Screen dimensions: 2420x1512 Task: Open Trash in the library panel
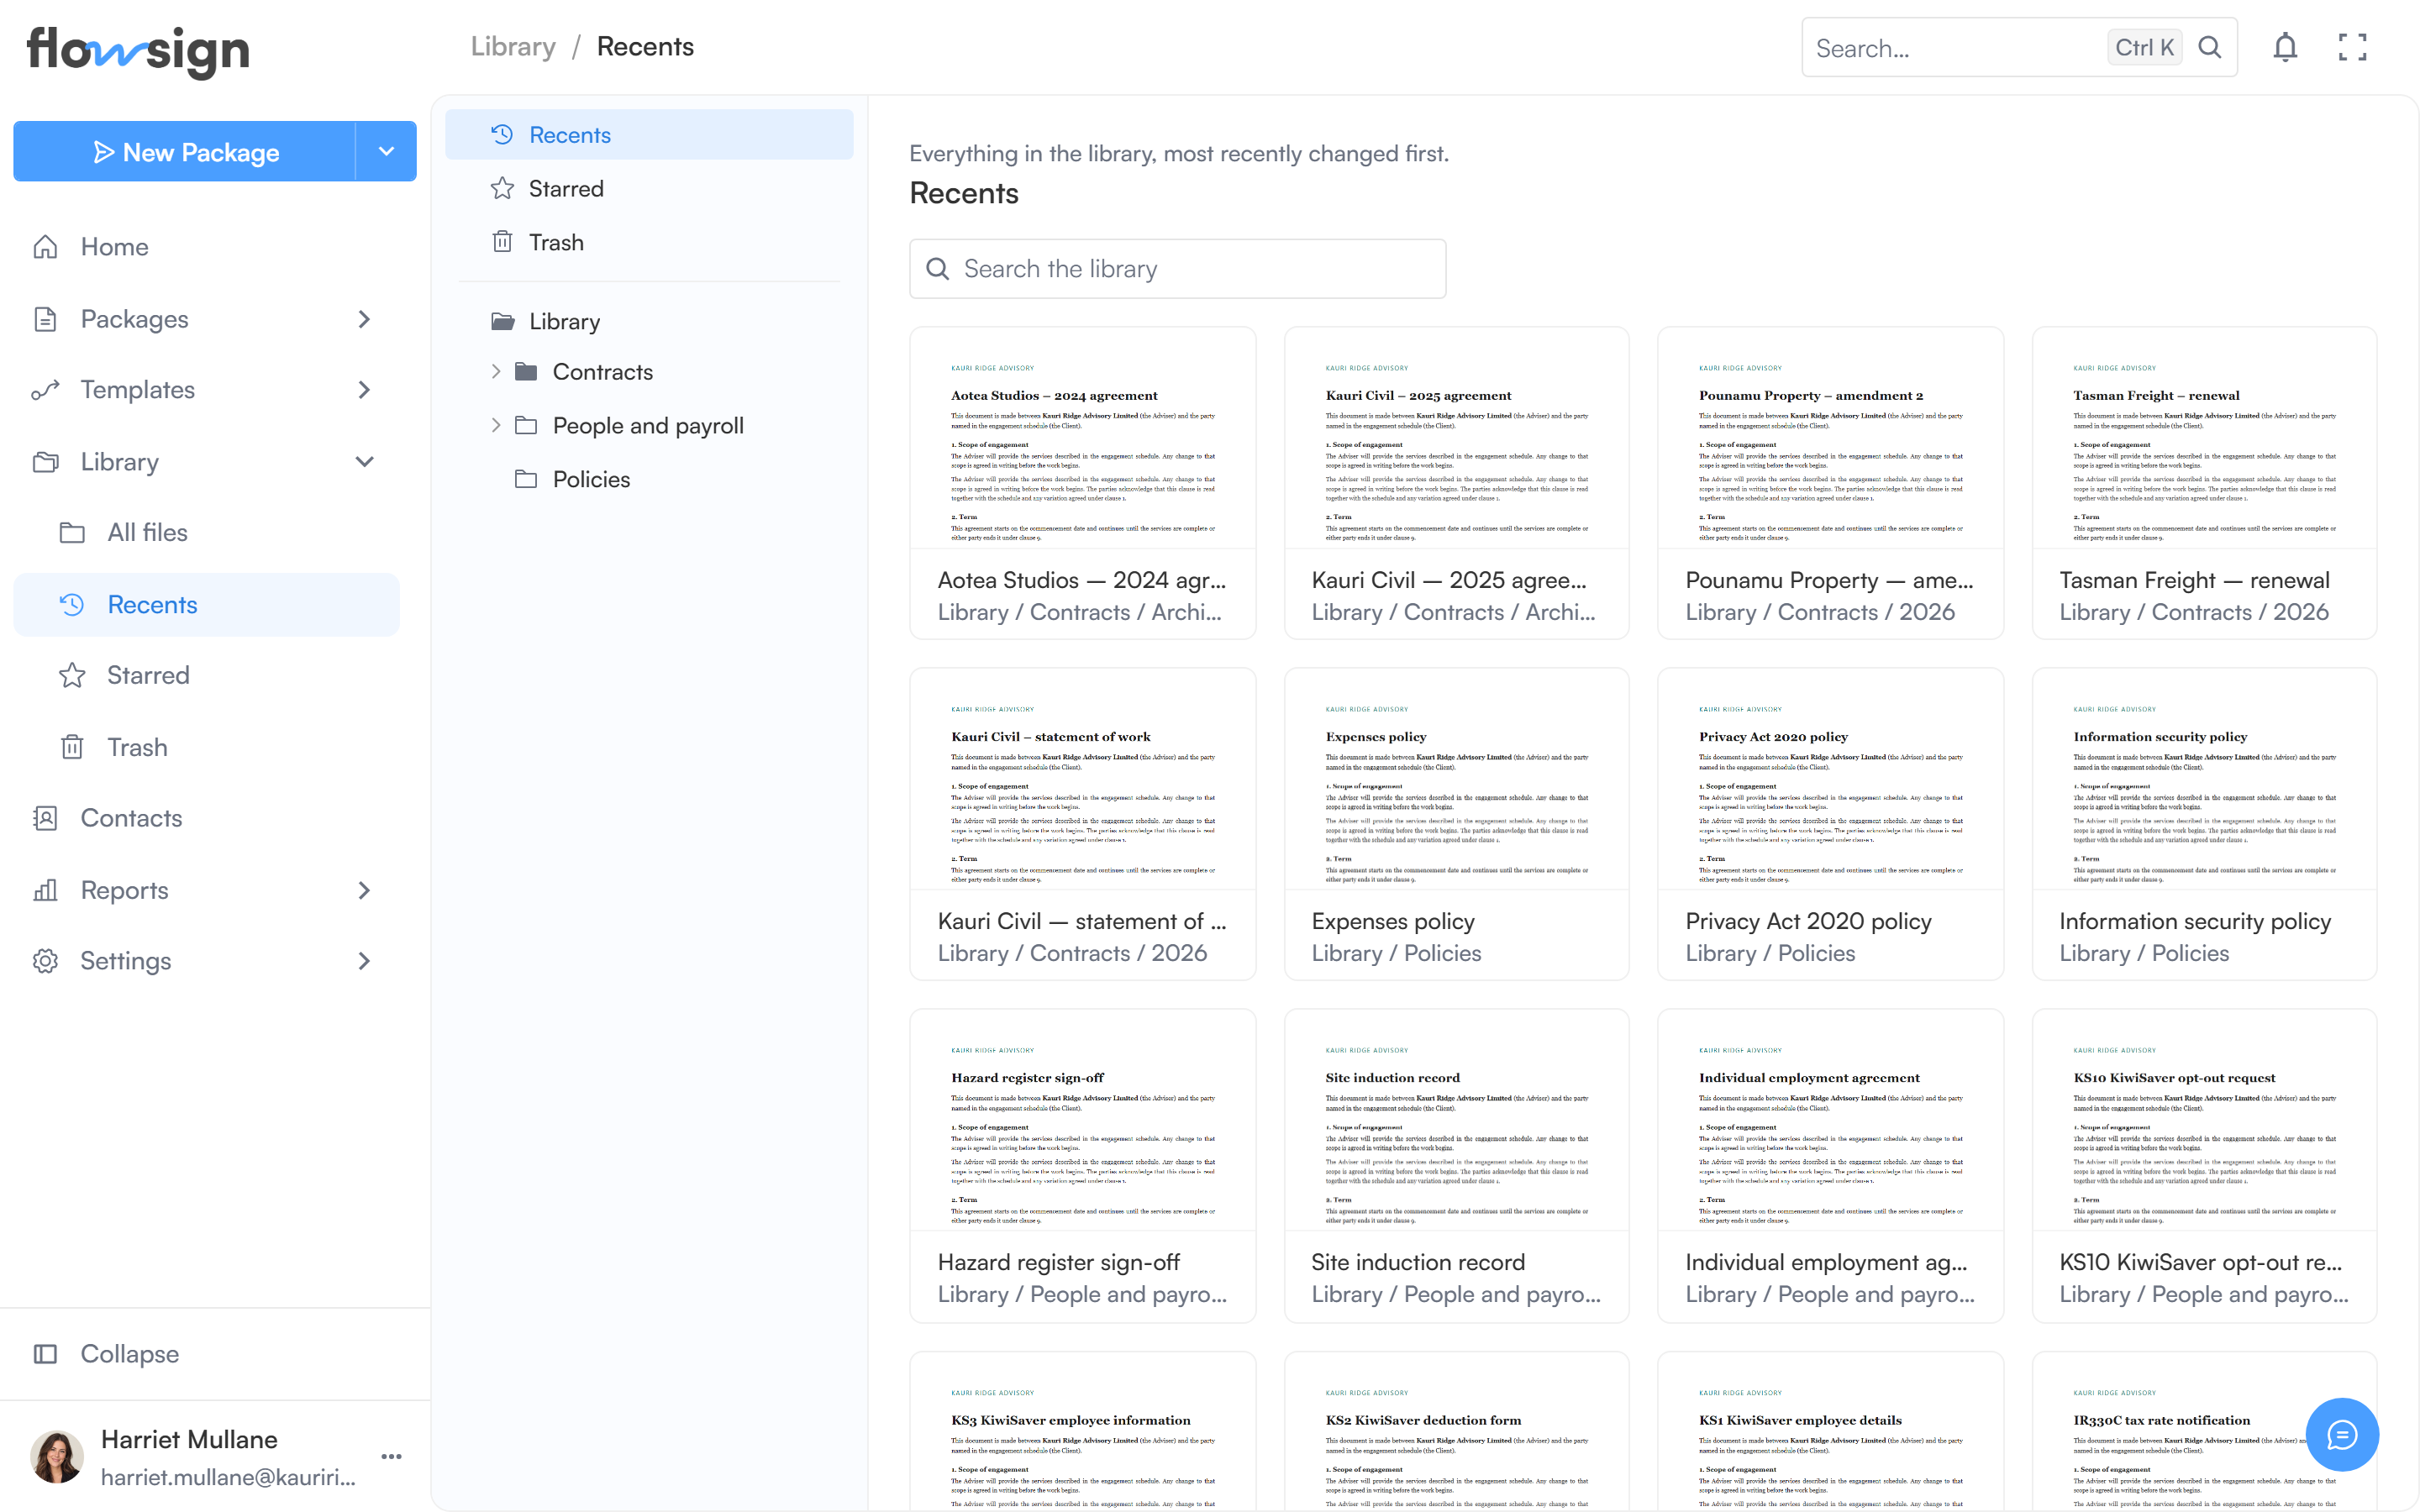[649, 242]
